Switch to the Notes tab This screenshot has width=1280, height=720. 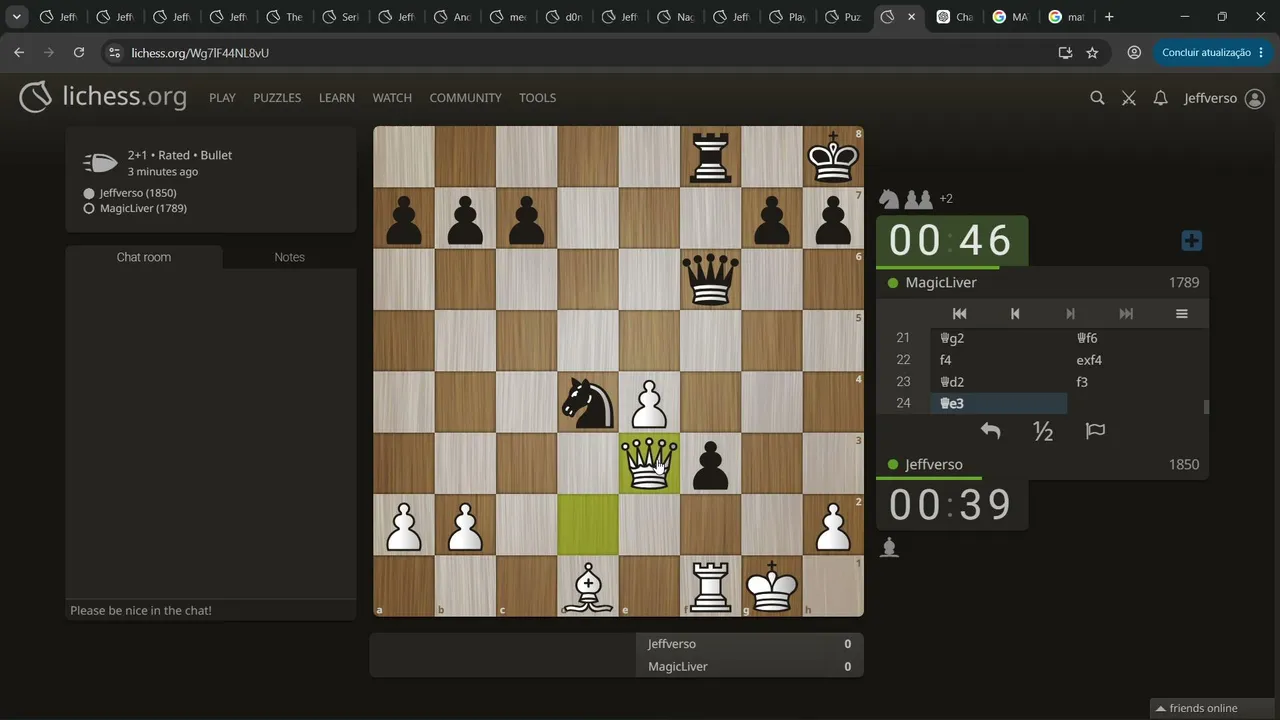pos(289,257)
